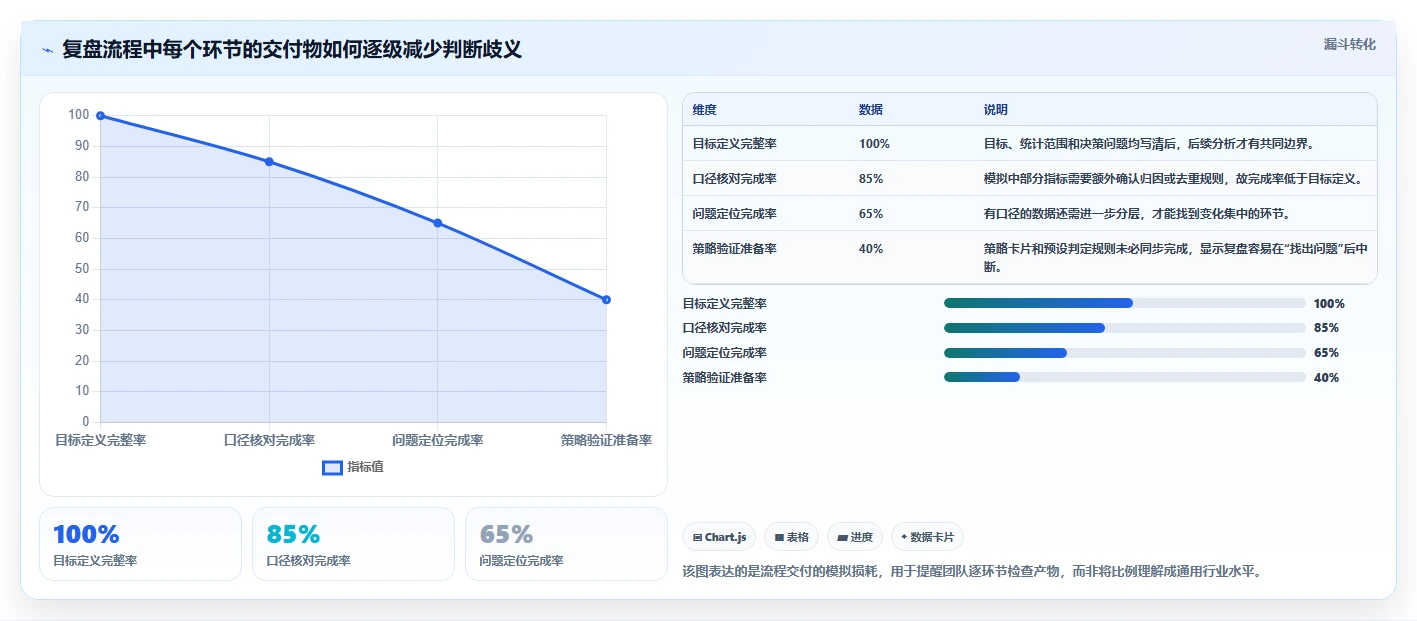Open the 100% 目标定义完整率 stat card
Image resolution: width=1417 pixels, height=621 pixels.
pyautogui.click(x=140, y=544)
